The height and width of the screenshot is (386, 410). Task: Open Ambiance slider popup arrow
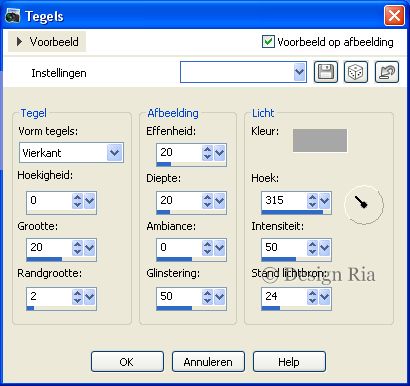click(x=219, y=248)
